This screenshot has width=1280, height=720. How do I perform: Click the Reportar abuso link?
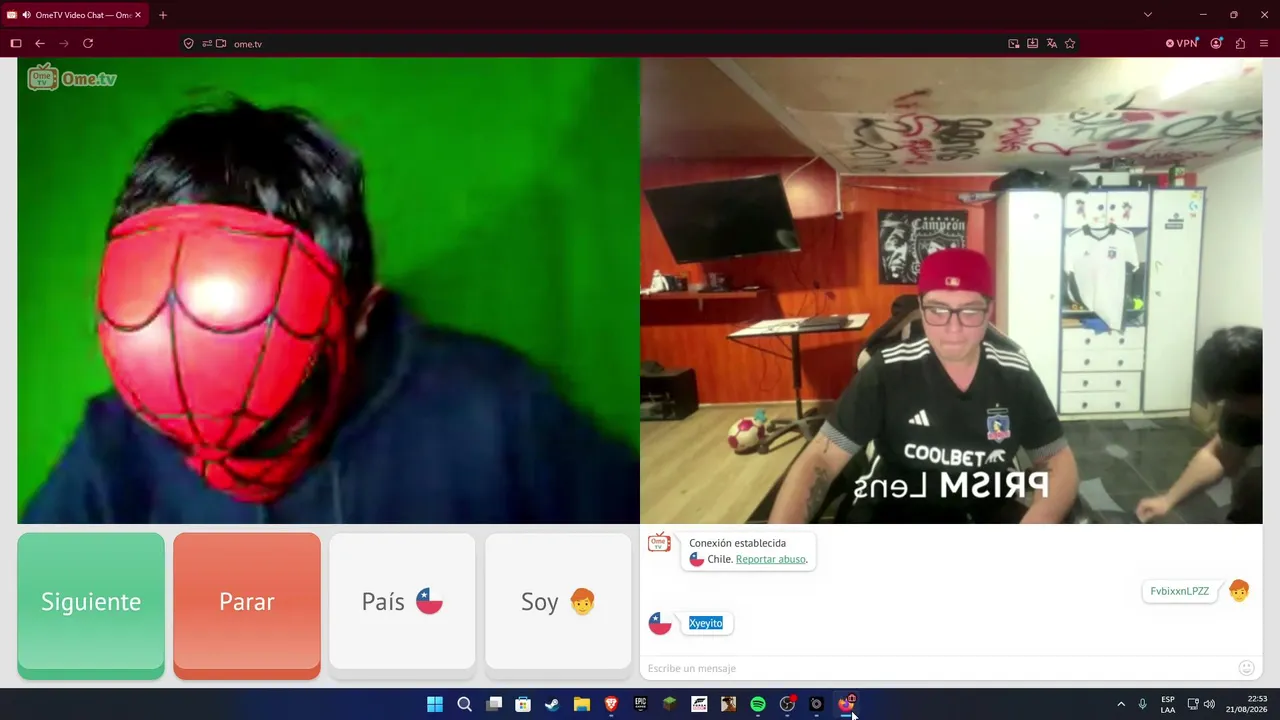coord(770,559)
